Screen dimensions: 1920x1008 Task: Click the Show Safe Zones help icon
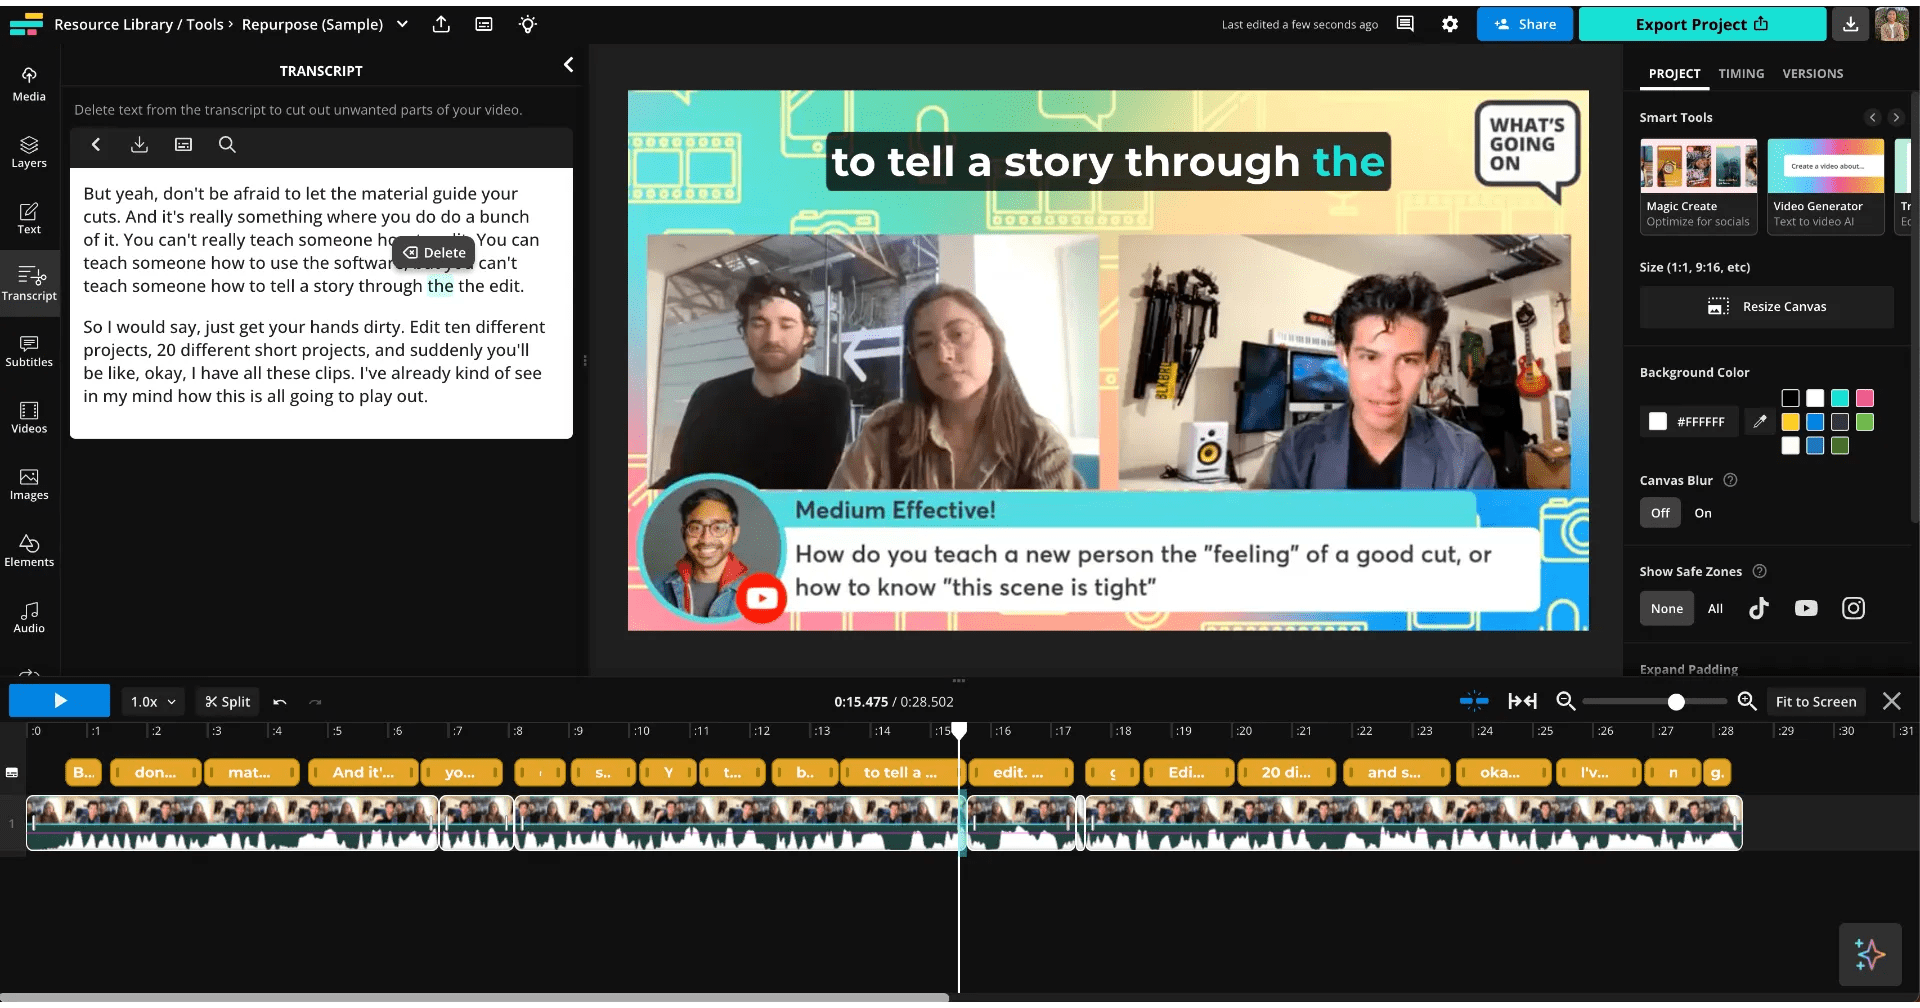[1760, 571]
